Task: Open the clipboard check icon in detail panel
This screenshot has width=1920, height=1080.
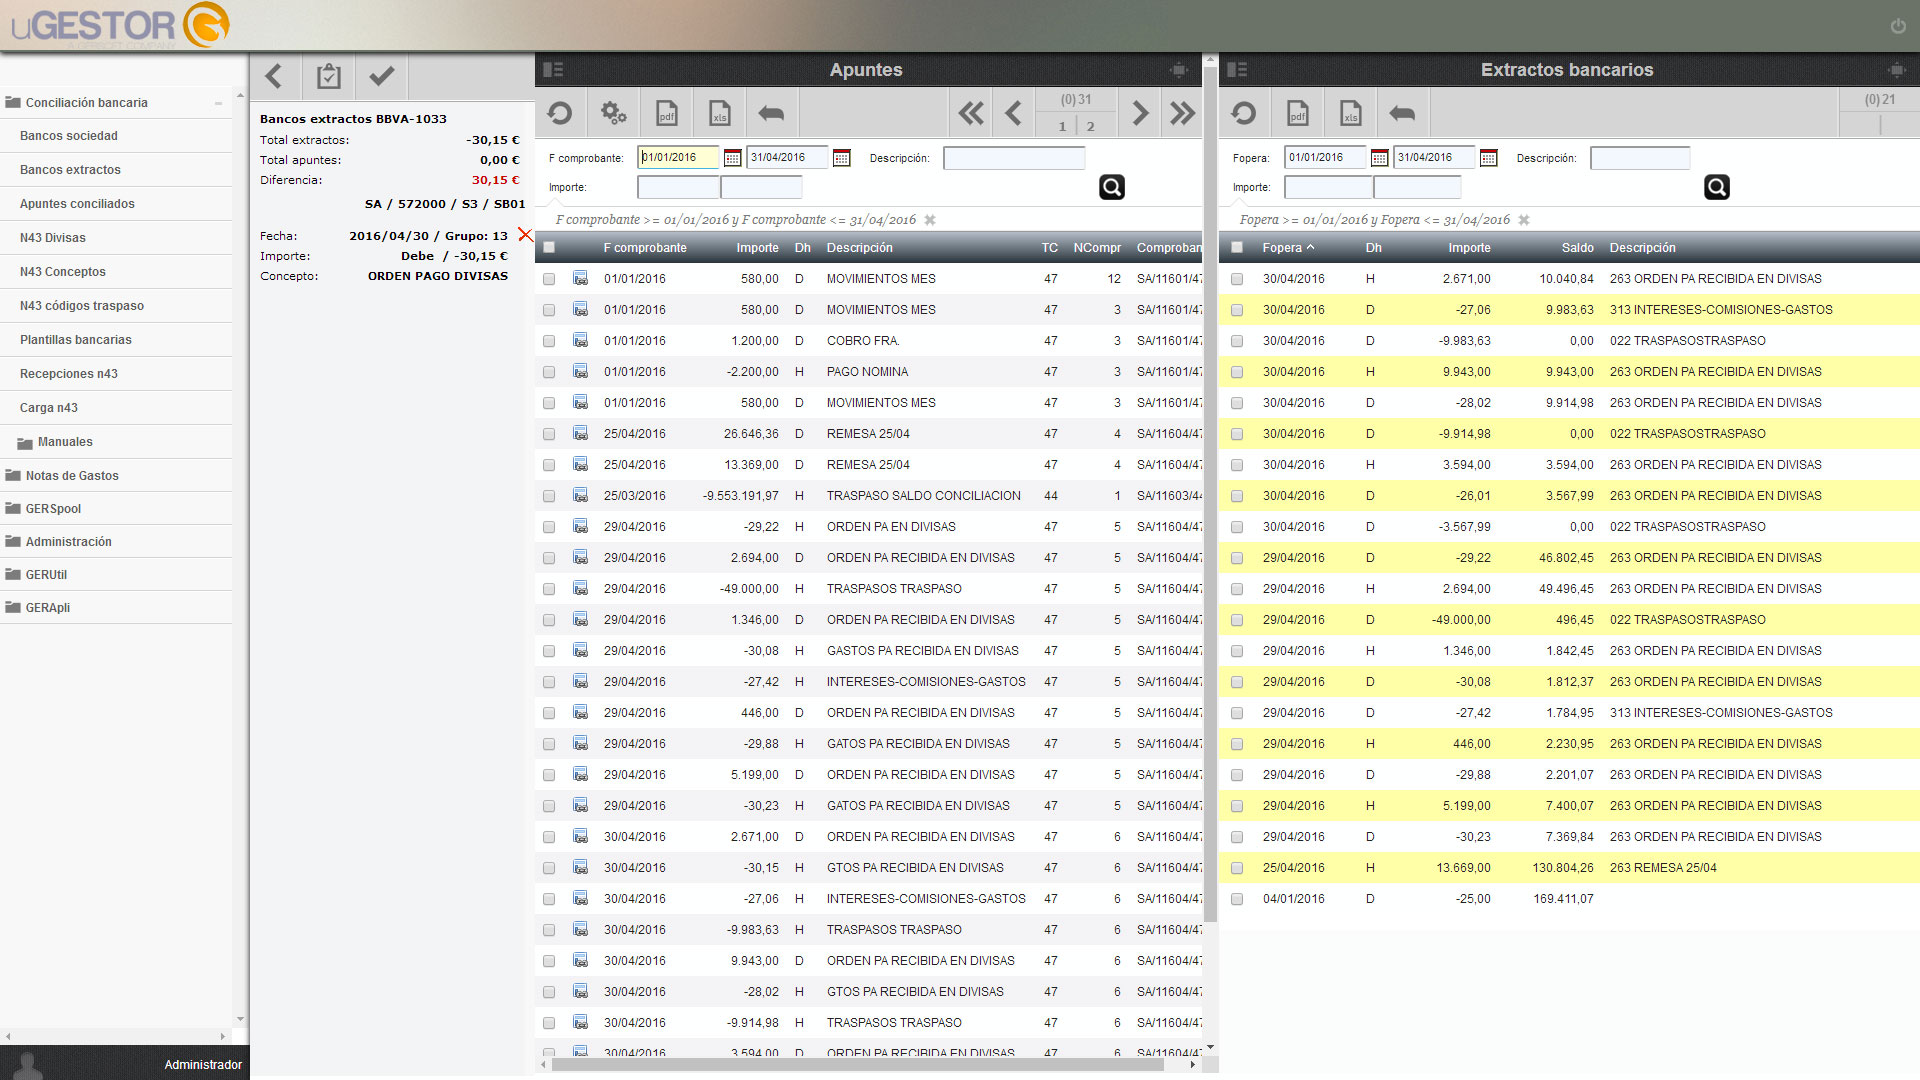Action: (328, 76)
